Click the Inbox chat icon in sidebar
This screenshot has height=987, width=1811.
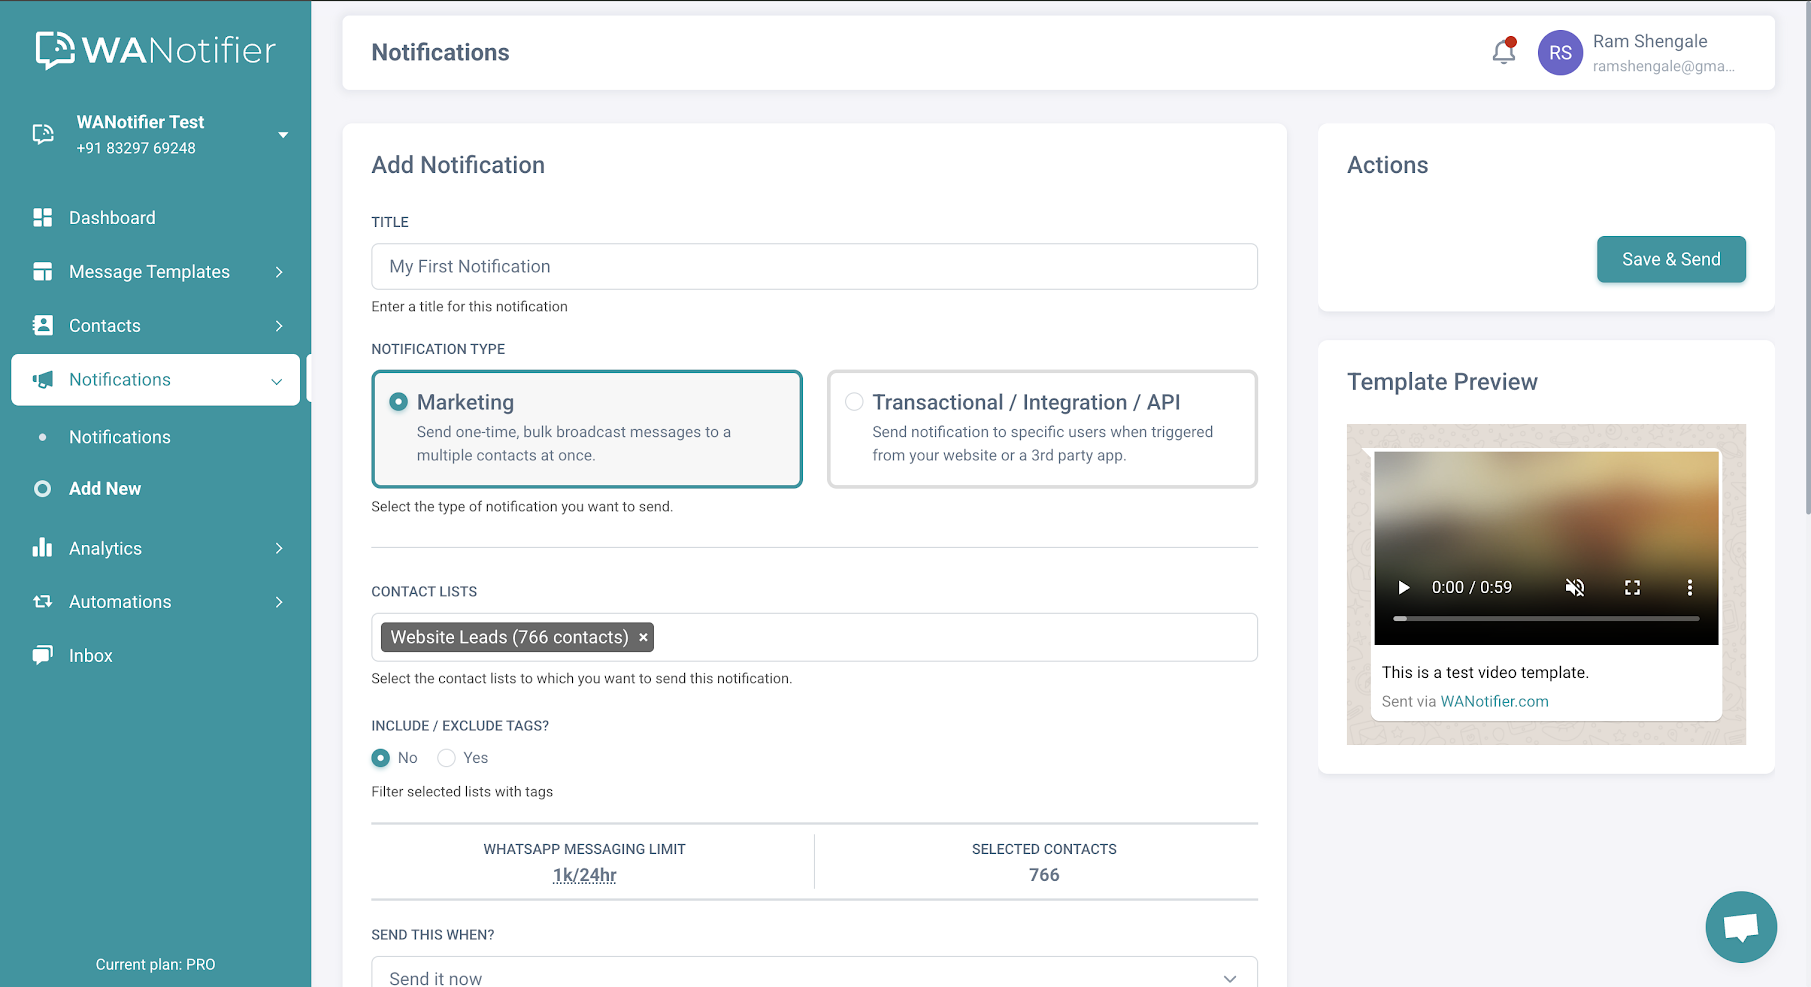coord(42,655)
